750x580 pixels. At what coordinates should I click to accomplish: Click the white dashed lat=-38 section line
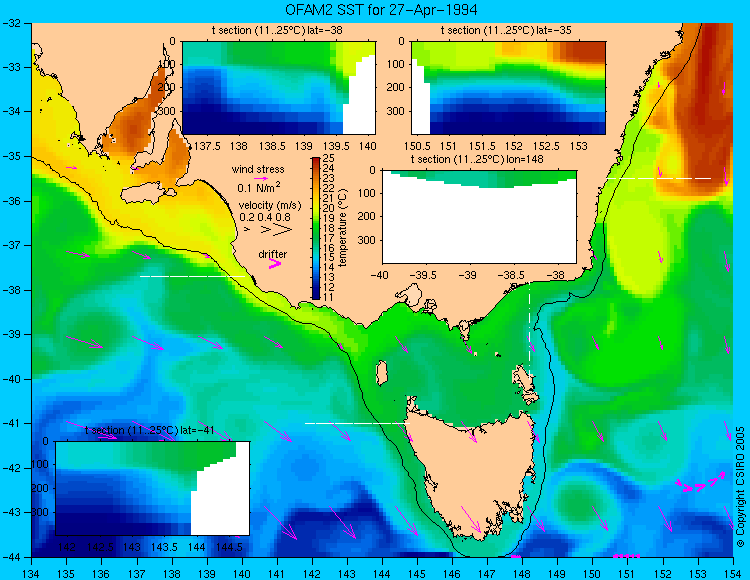pyautogui.click(x=192, y=276)
